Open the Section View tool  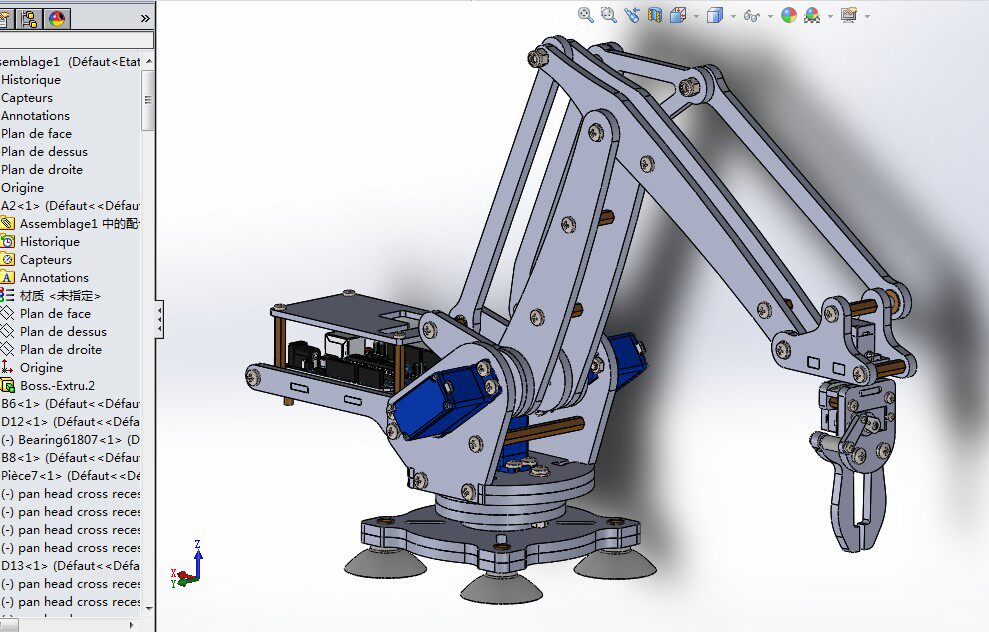coord(655,15)
